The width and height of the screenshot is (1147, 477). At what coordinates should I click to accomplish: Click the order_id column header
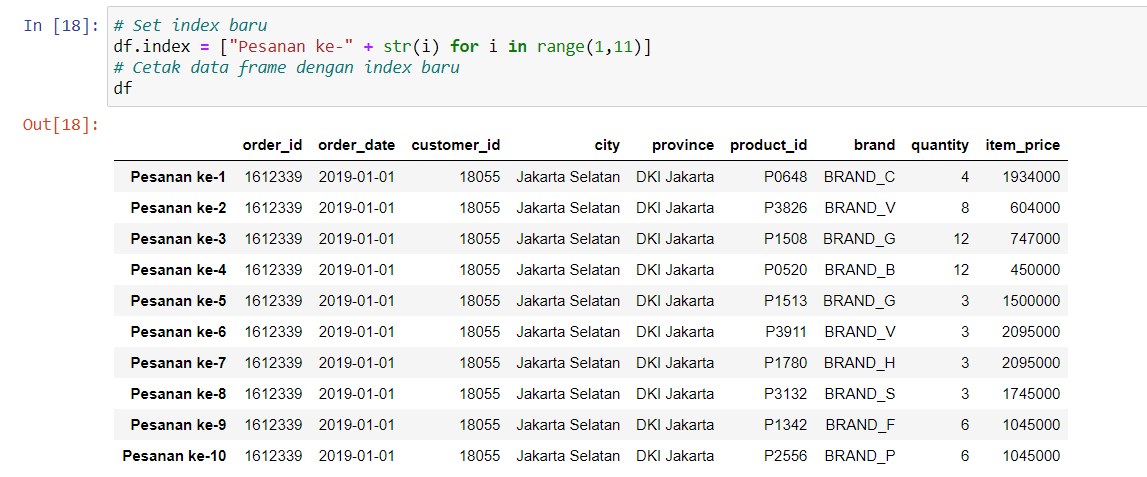click(272, 145)
